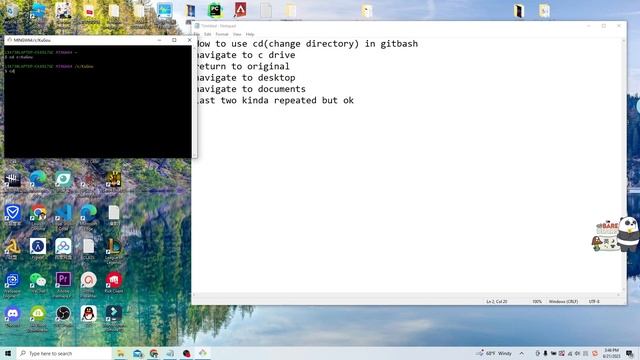This screenshot has width=640, height=360.
Task: Open the Edit menu in Notepad
Action: point(208,34)
